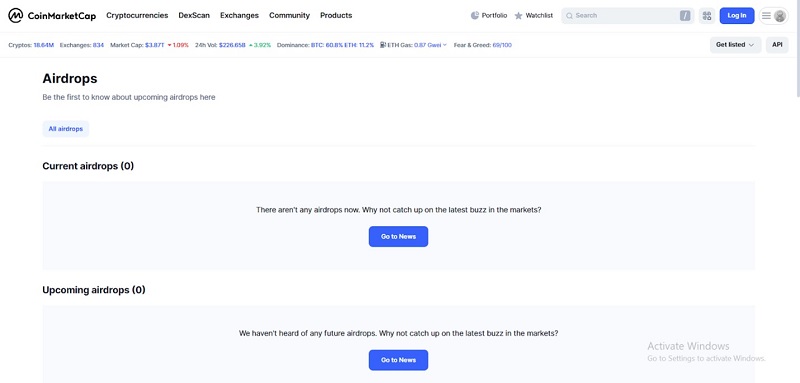The height and width of the screenshot is (383, 800).
Task: Expand the Get listed dropdown
Action: [735, 45]
